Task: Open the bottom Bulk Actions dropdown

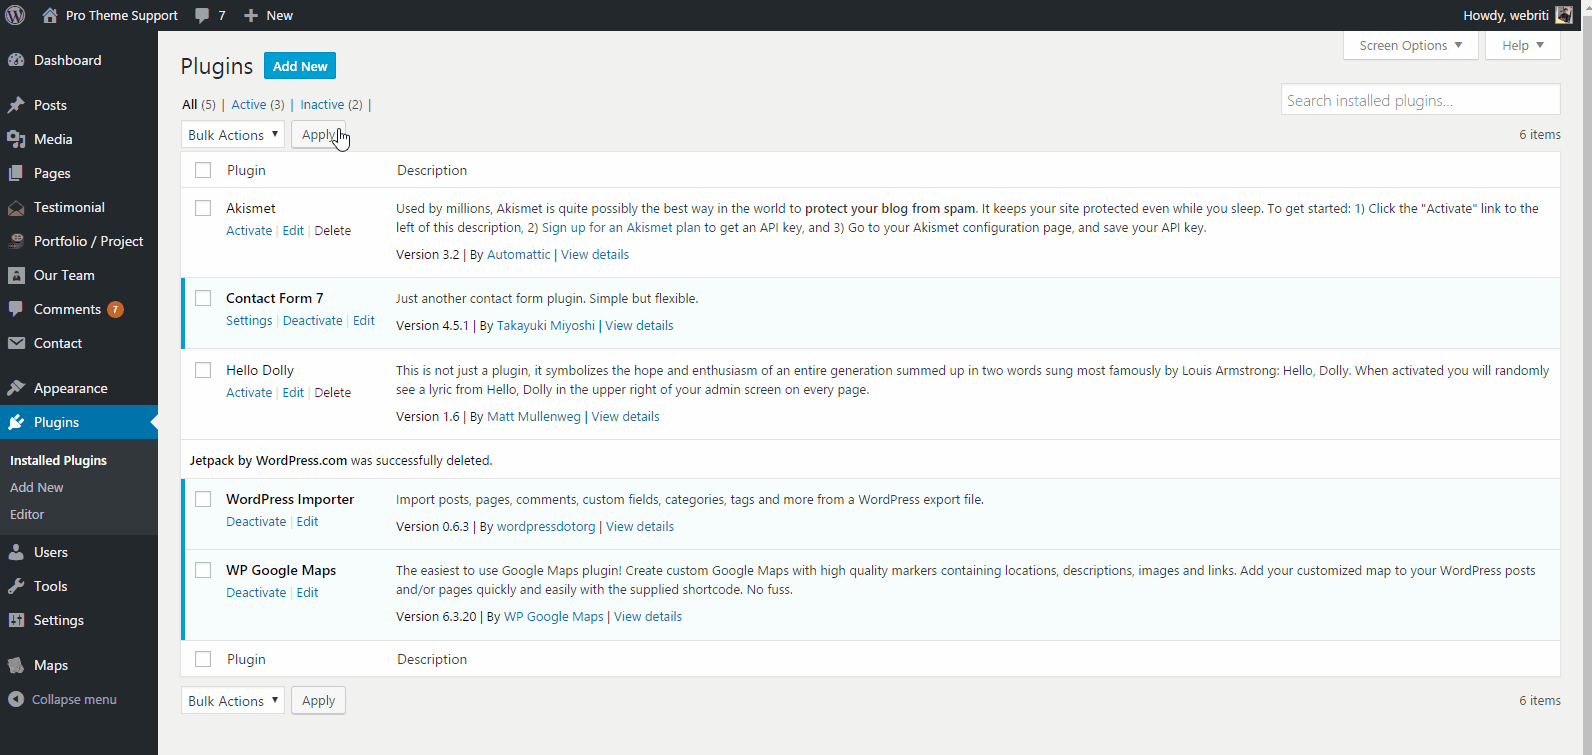Action: (233, 701)
